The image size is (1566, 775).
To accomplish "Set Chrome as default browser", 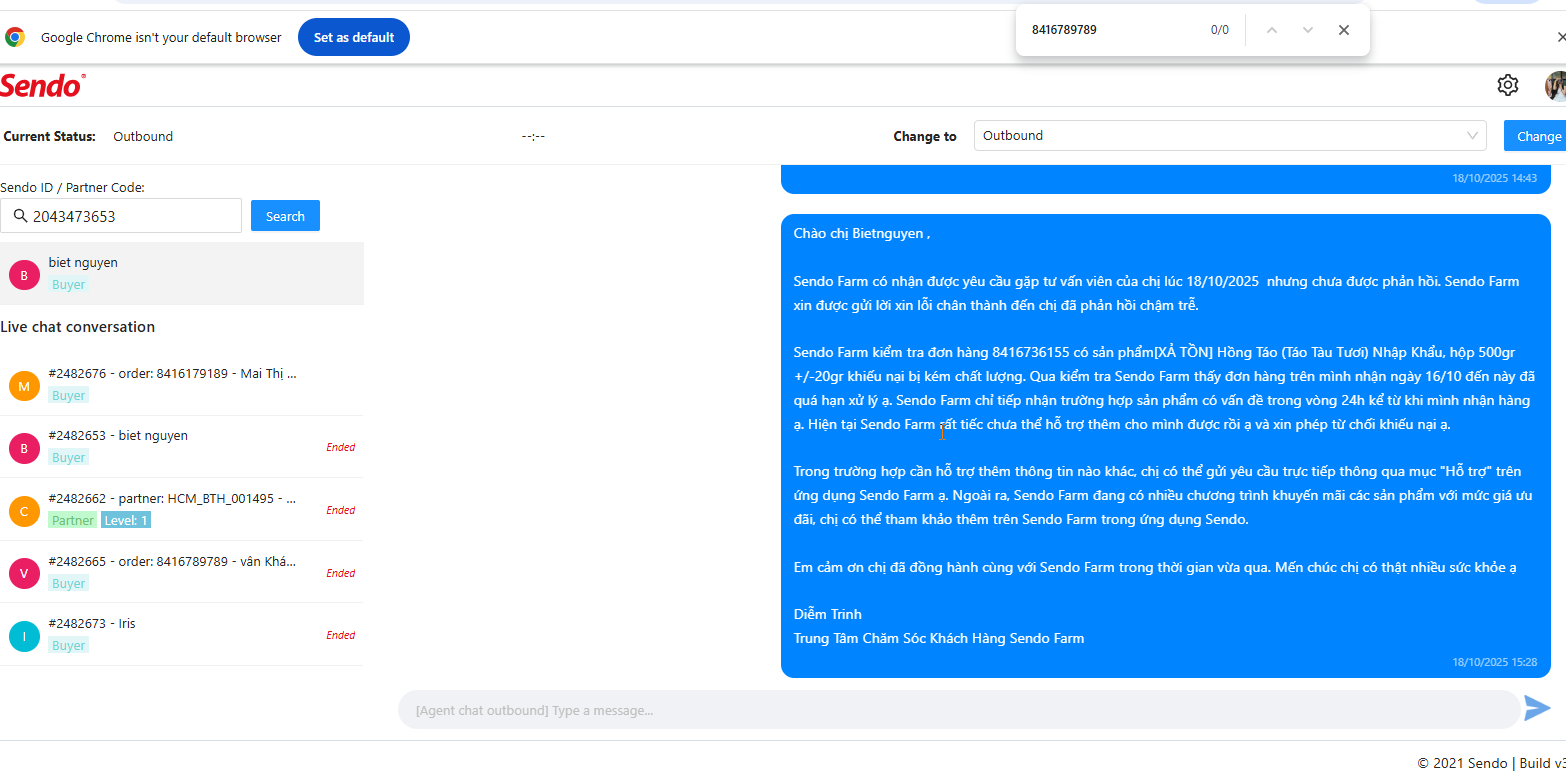I will coord(354,37).
